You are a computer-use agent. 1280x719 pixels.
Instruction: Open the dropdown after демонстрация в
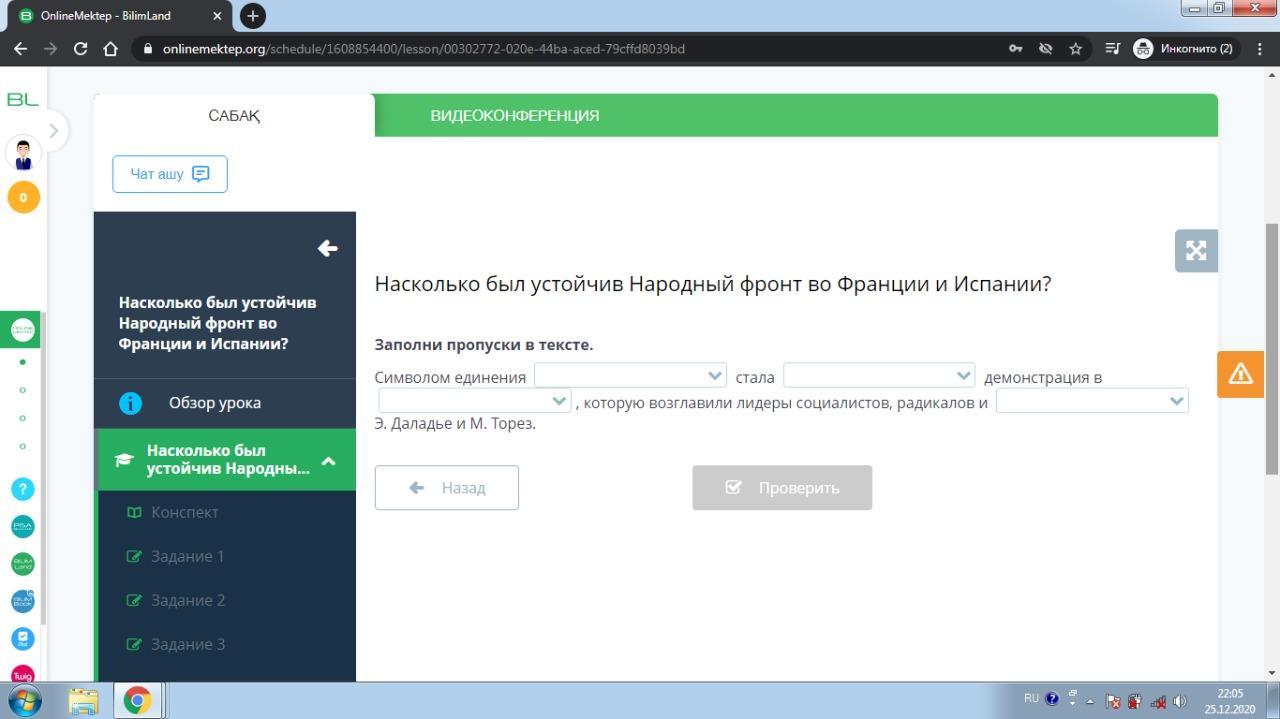click(x=475, y=400)
